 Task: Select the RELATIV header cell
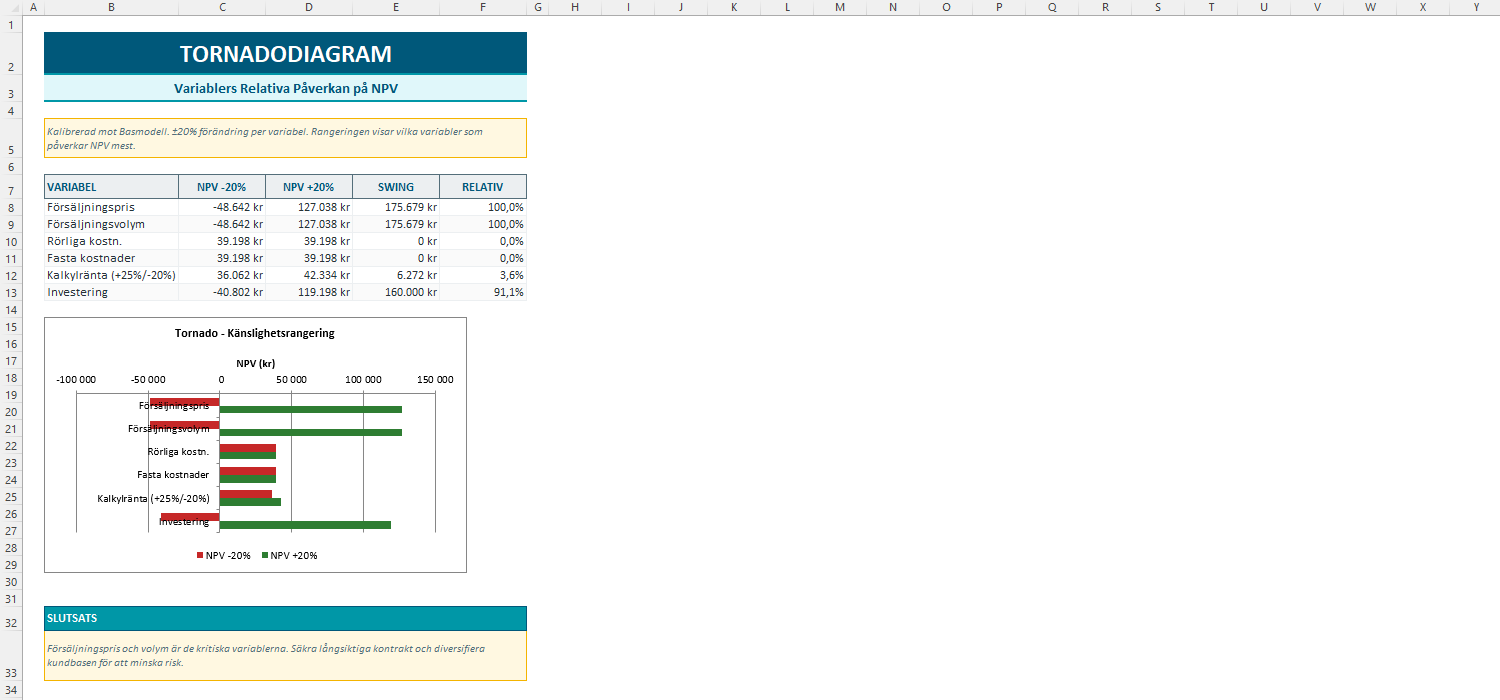point(483,187)
